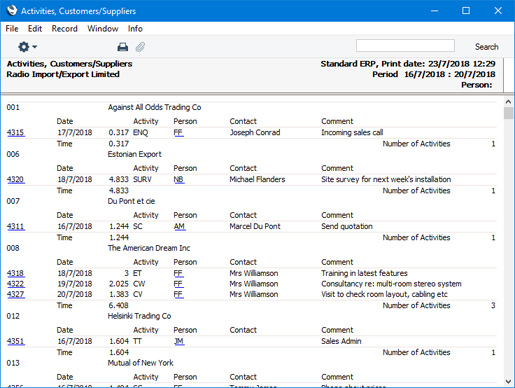Click the scrollbar down arrow
This screenshot has height=388, width=515.
click(x=508, y=382)
